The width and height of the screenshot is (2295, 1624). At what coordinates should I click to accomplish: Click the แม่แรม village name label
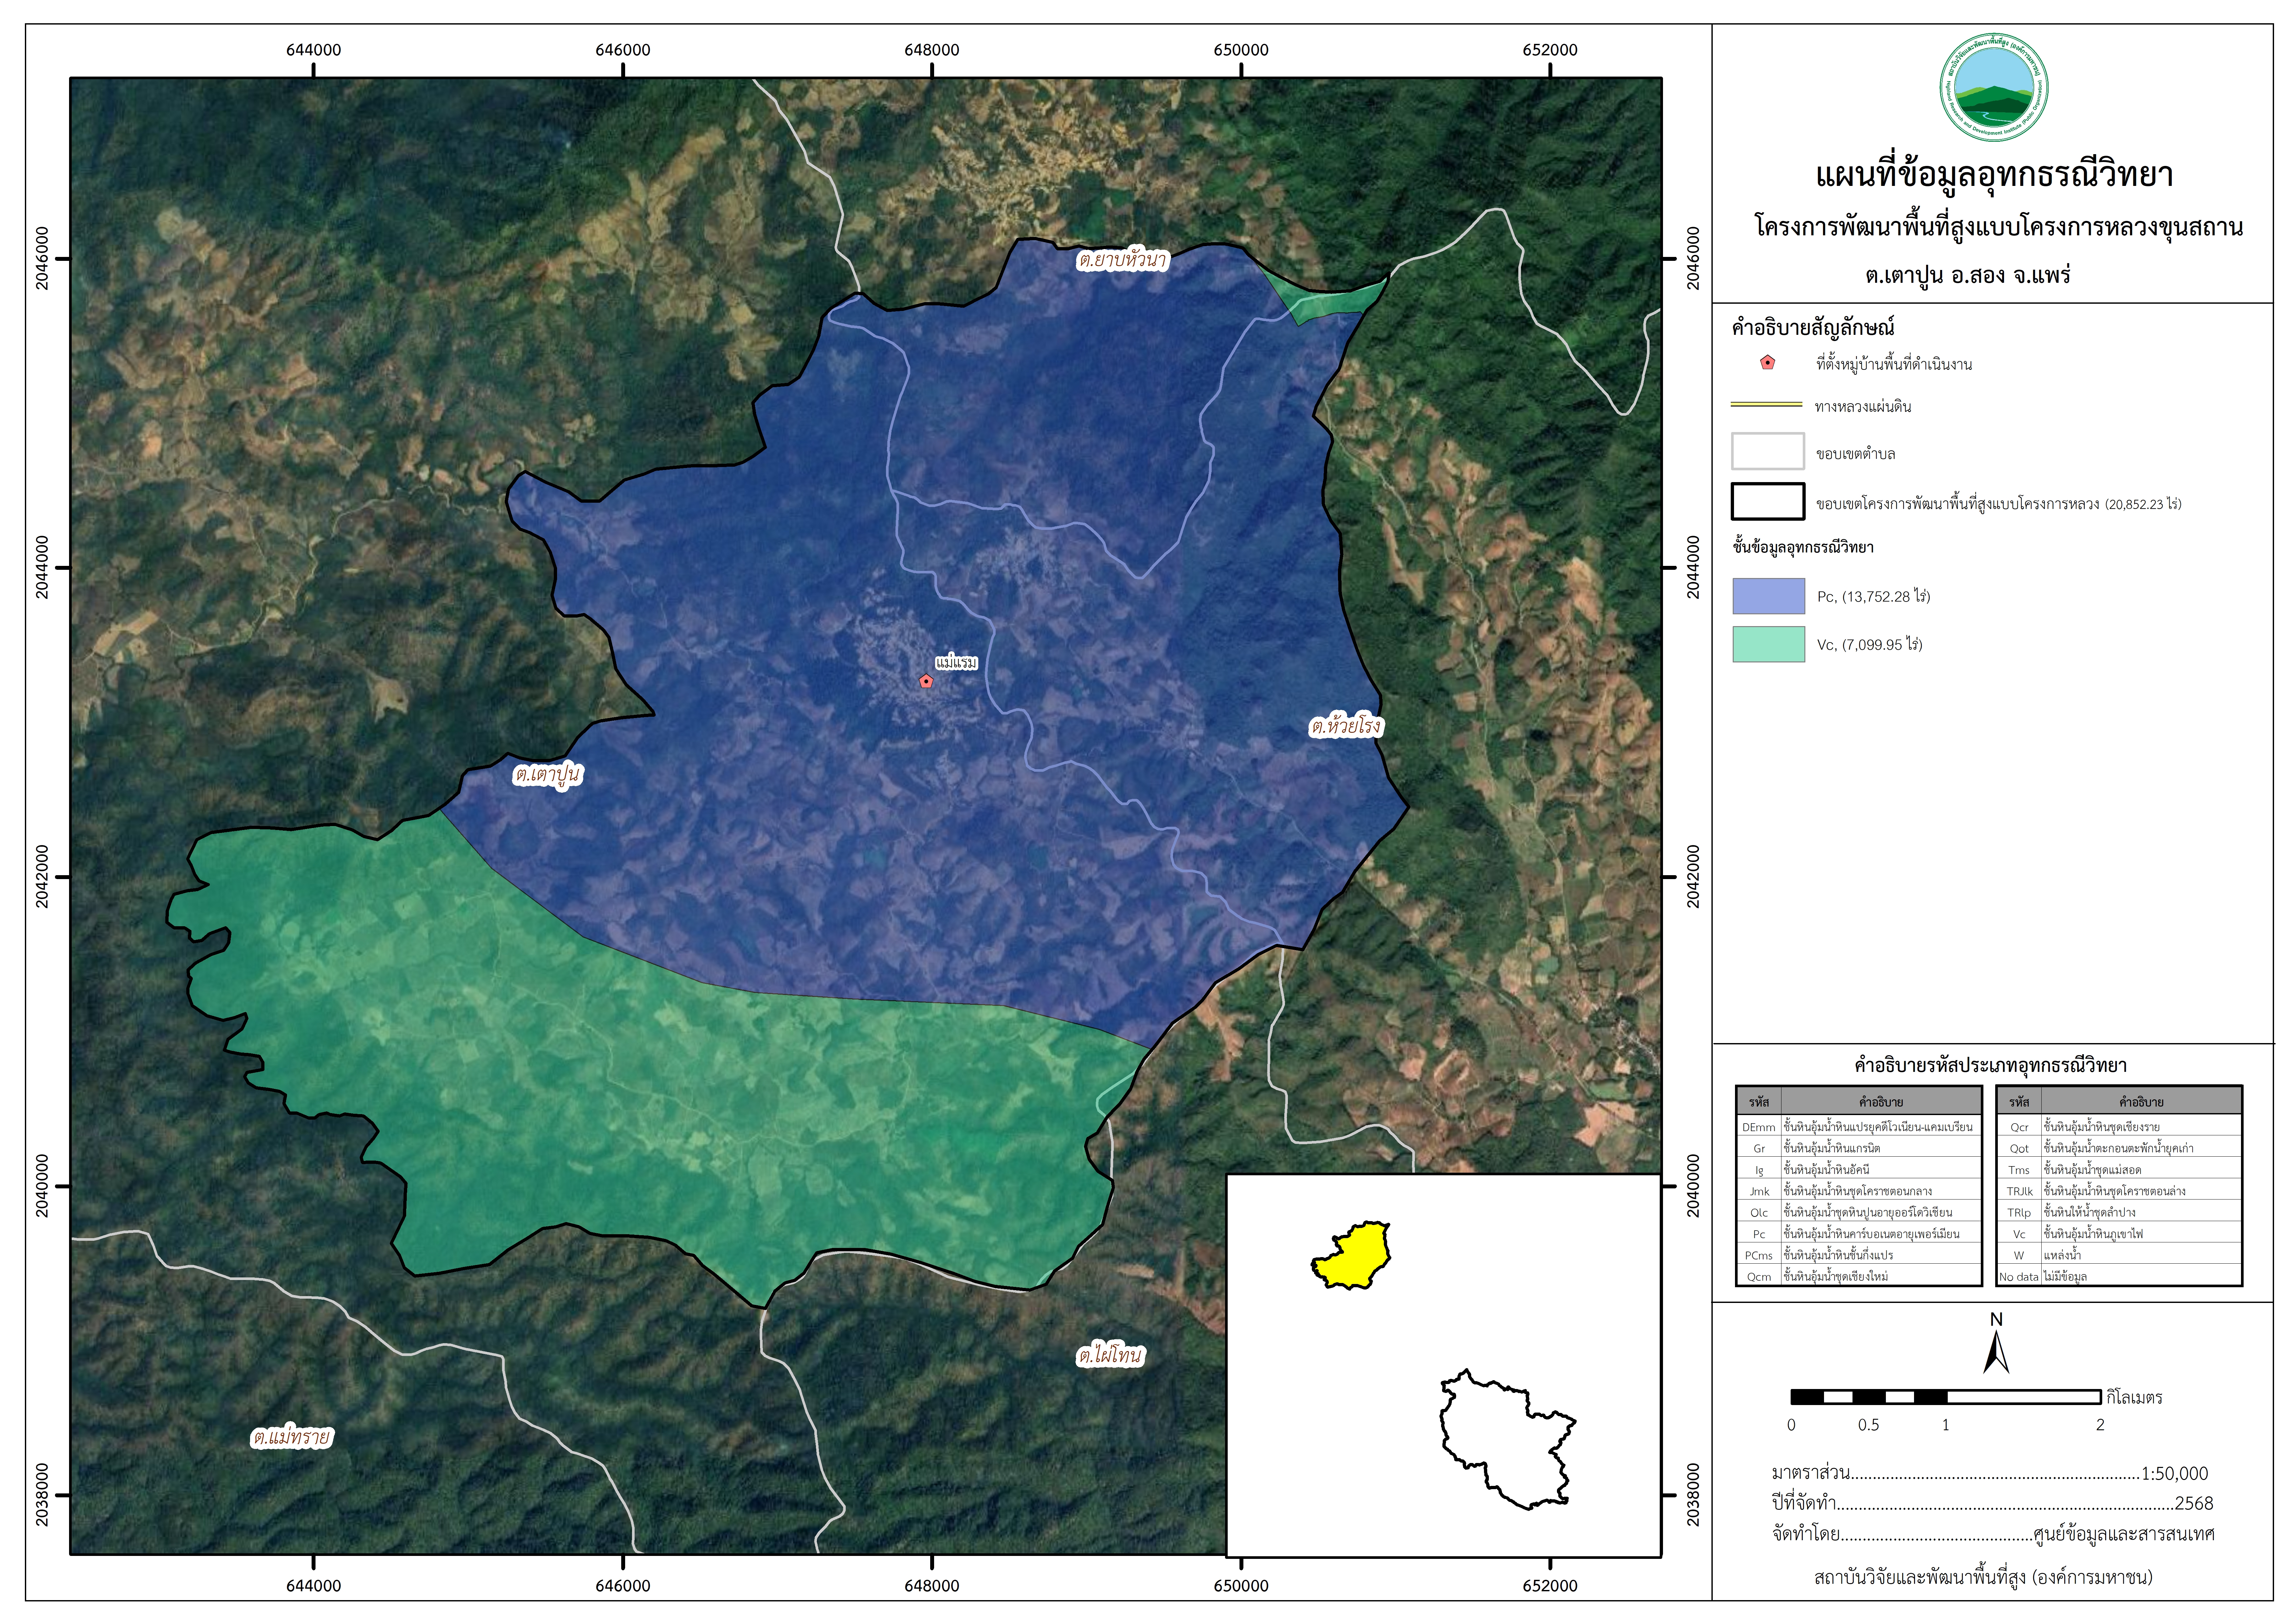[x=957, y=662]
